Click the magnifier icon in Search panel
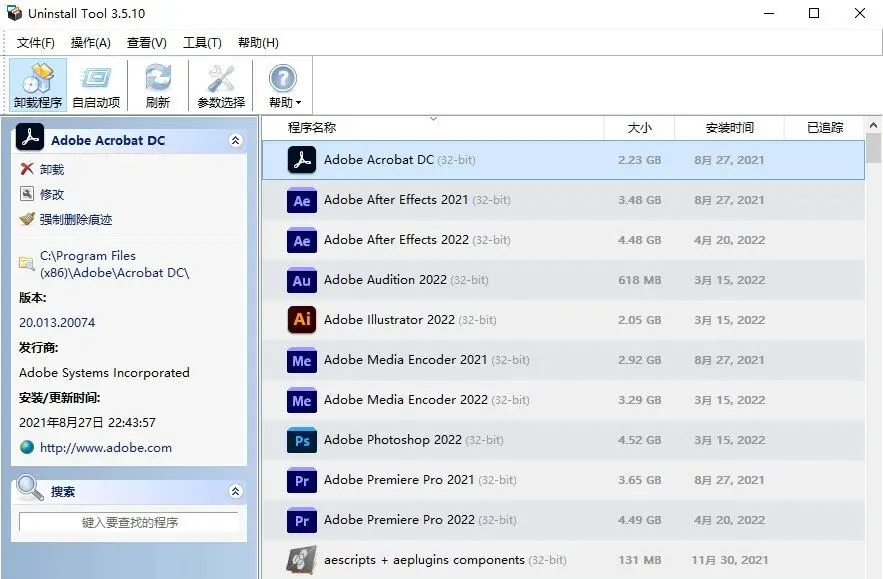 [x=30, y=488]
